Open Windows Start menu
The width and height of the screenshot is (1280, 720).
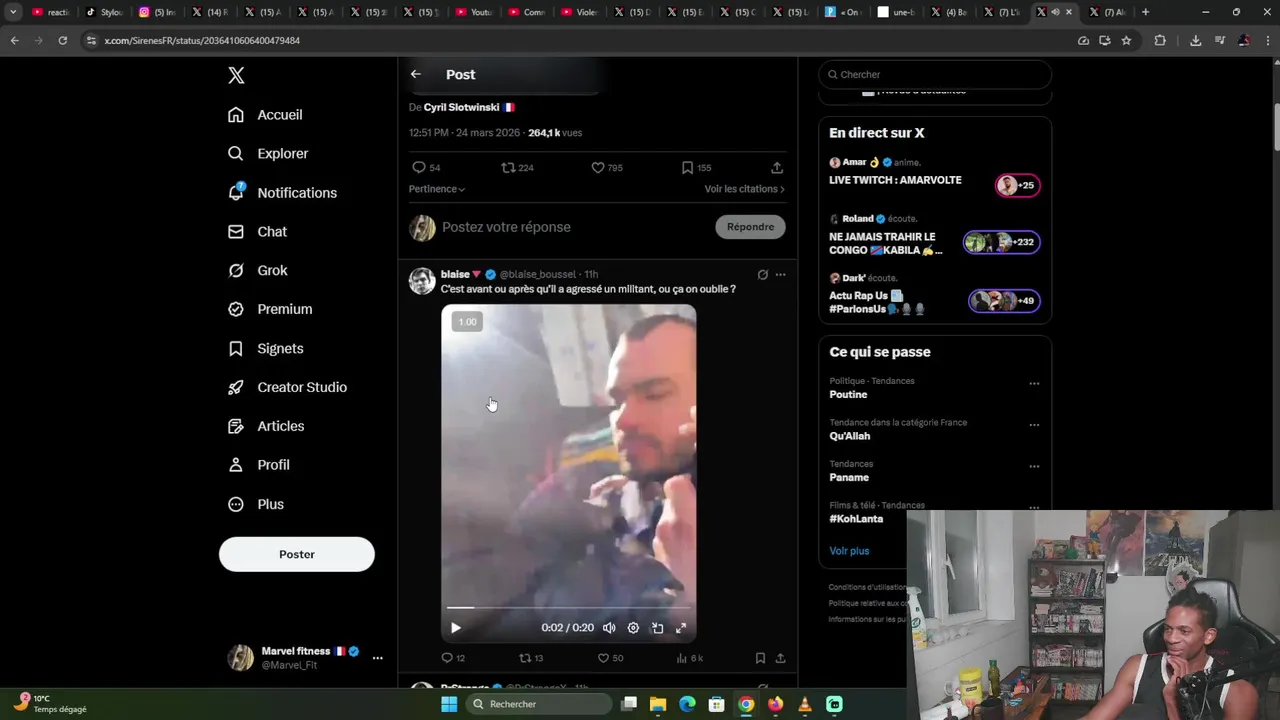click(x=449, y=704)
